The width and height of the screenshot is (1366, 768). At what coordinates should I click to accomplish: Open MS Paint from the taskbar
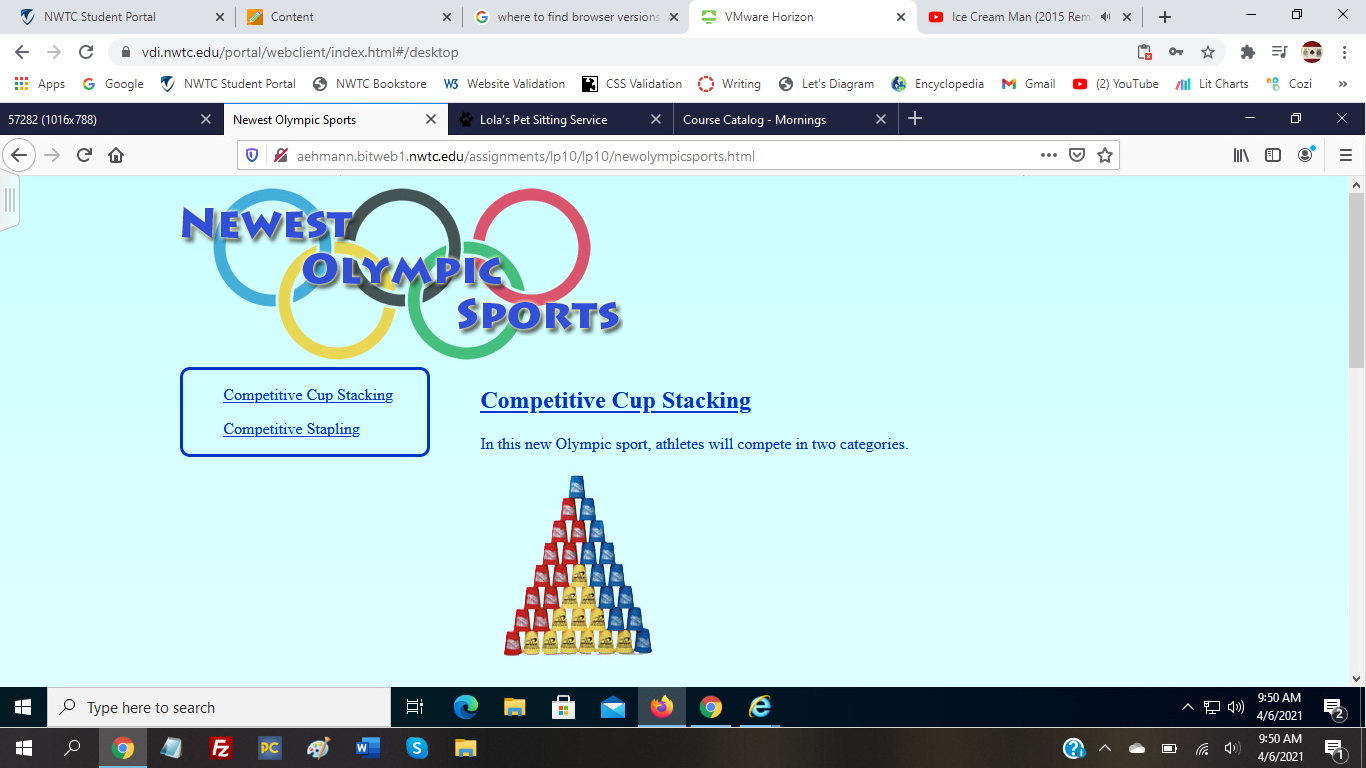318,747
